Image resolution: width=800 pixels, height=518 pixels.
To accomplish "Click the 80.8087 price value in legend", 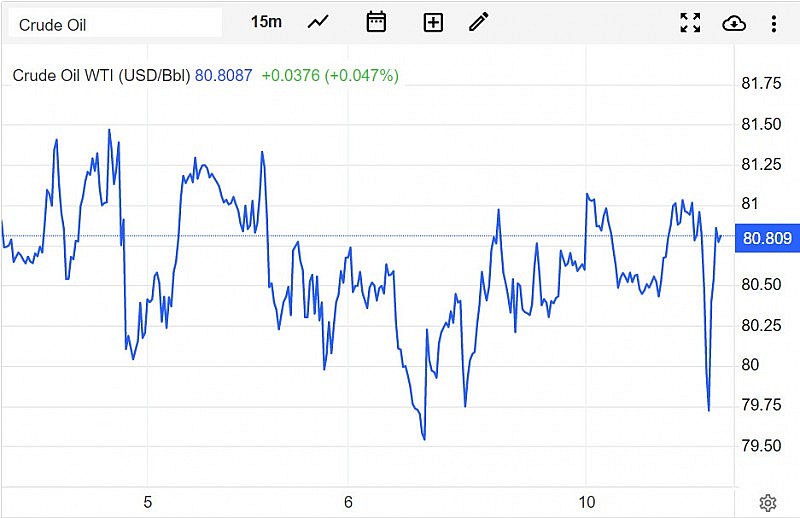I will click(x=224, y=75).
